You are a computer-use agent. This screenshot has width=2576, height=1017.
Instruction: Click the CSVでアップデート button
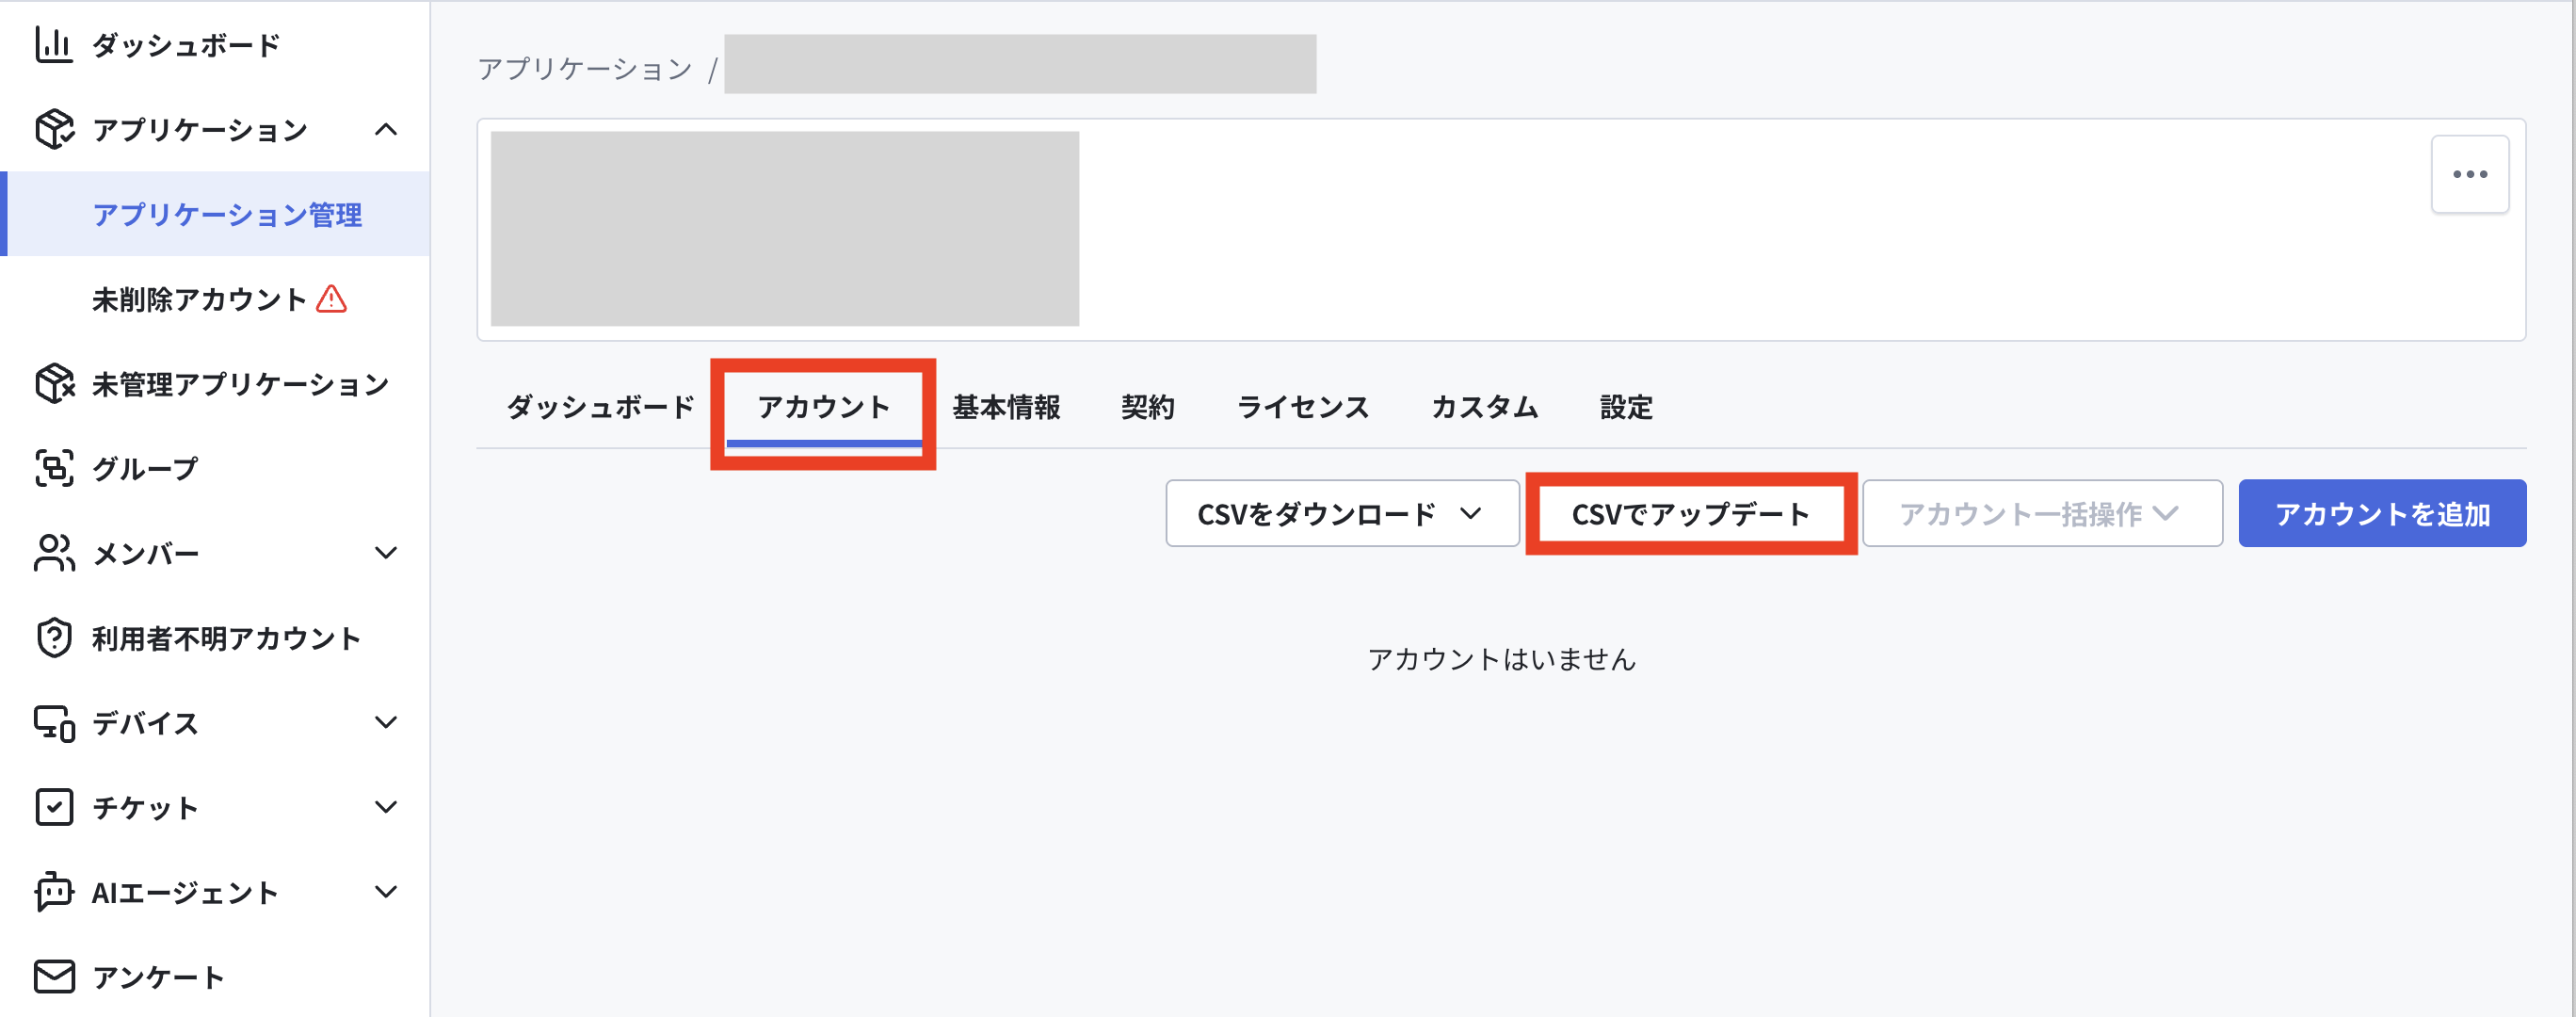click(1690, 514)
